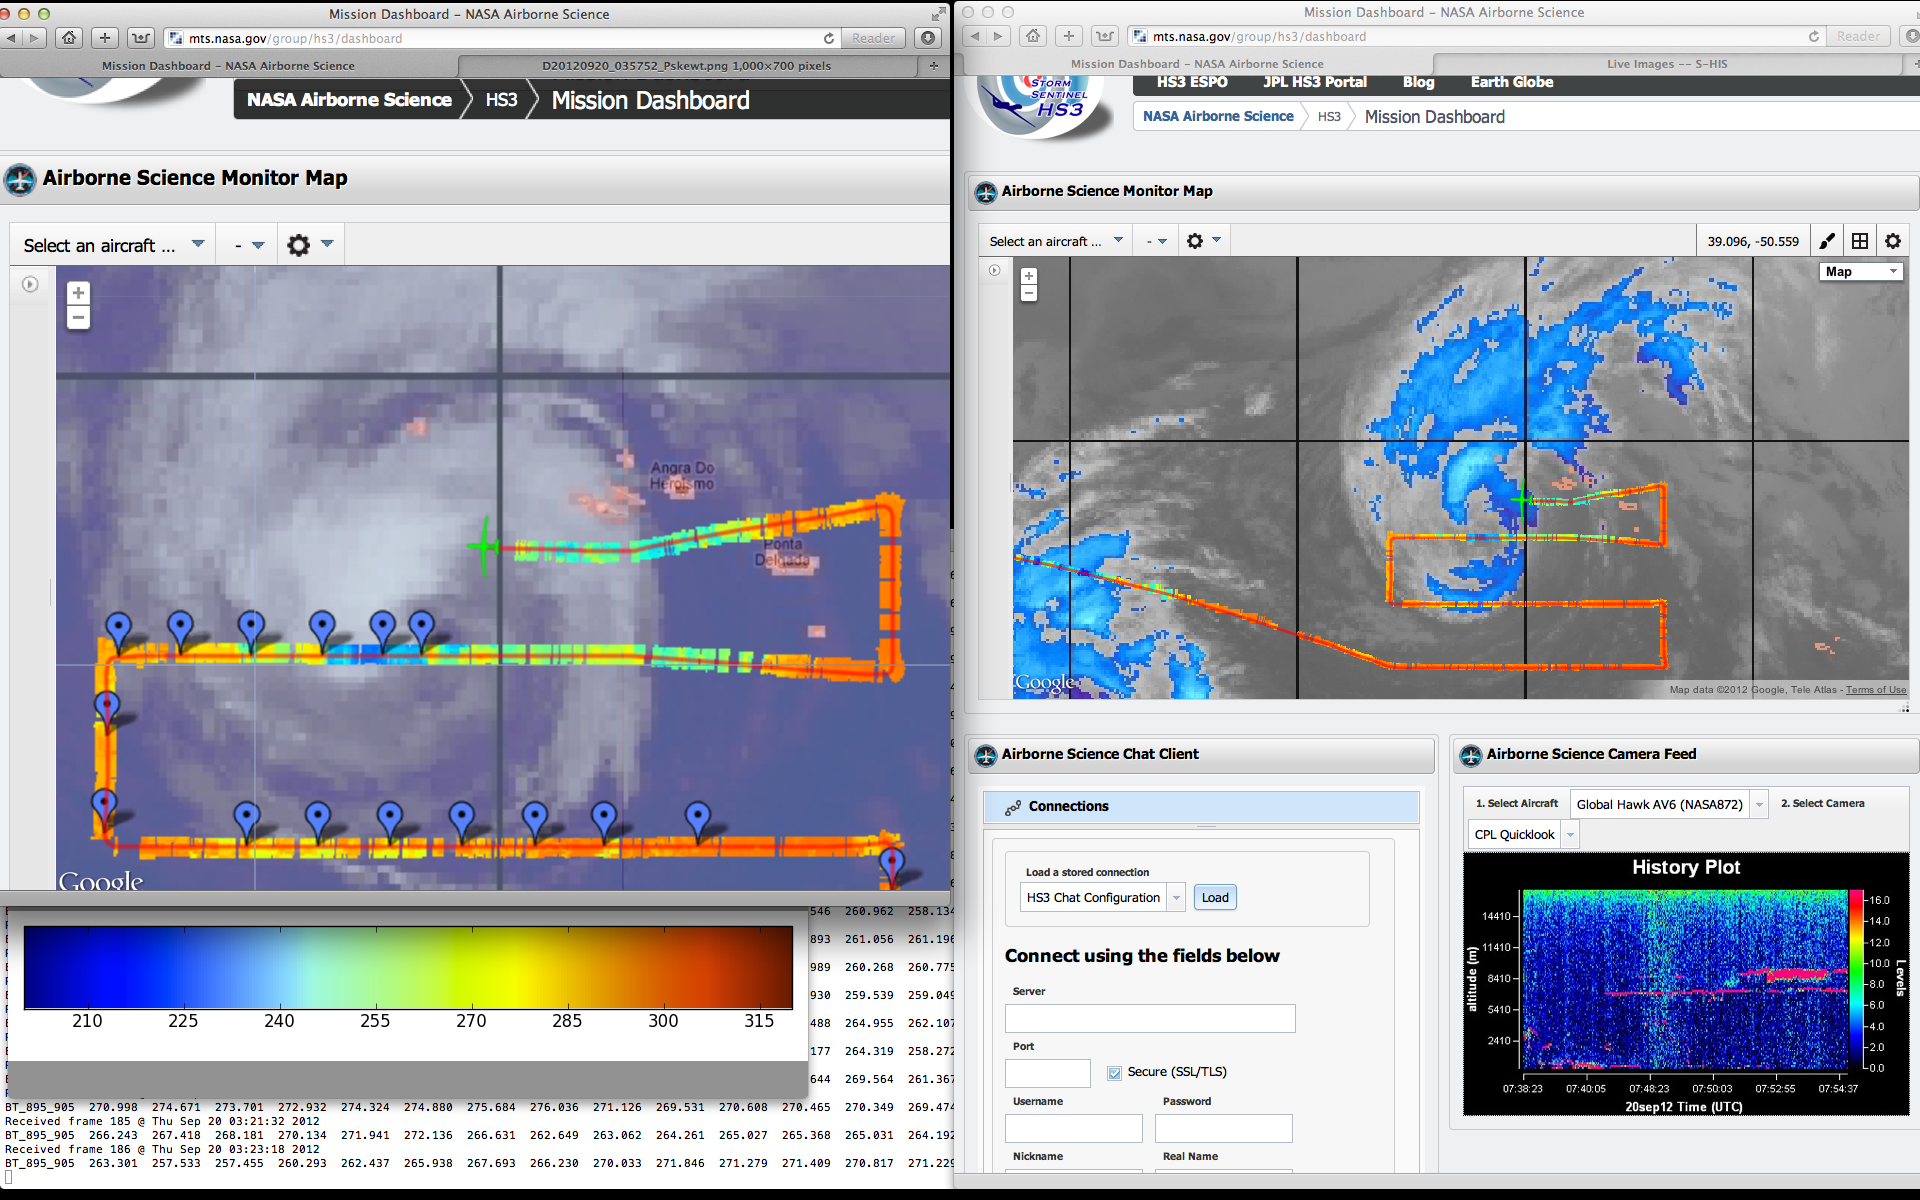Screen dimensions: 1920x1200
Task: Open the left 'Select an aircraft' dropdown
Action: coord(112,245)
